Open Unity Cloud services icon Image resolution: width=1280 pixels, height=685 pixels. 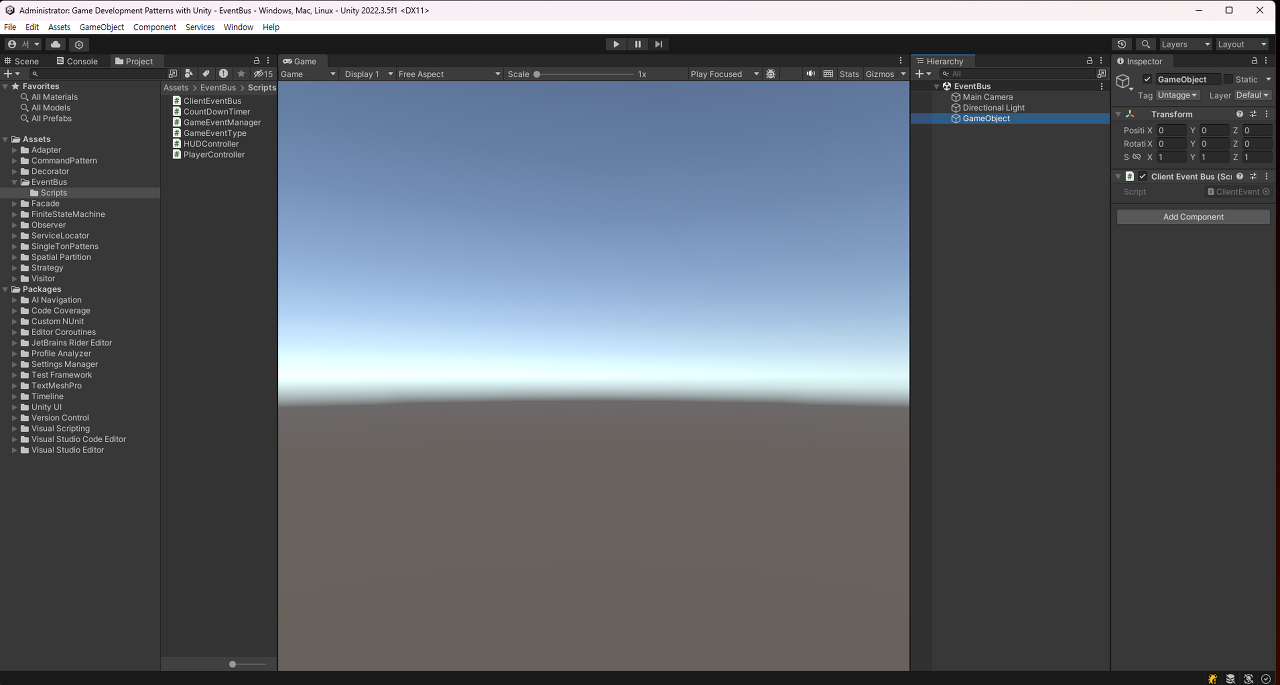[56, 44]
